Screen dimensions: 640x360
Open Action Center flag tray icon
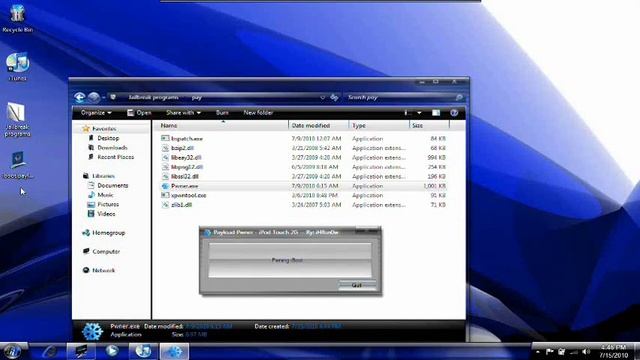tap(549, 351)
